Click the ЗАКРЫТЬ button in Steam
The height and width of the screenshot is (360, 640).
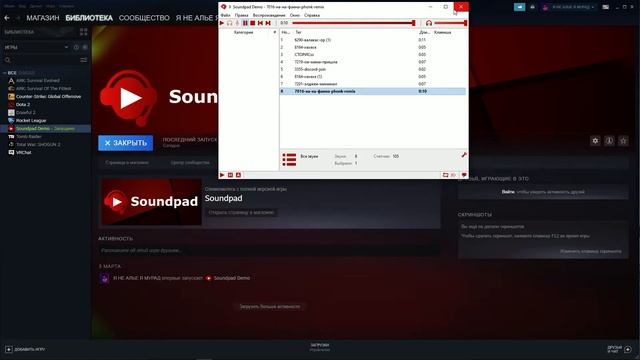[126, 143]
